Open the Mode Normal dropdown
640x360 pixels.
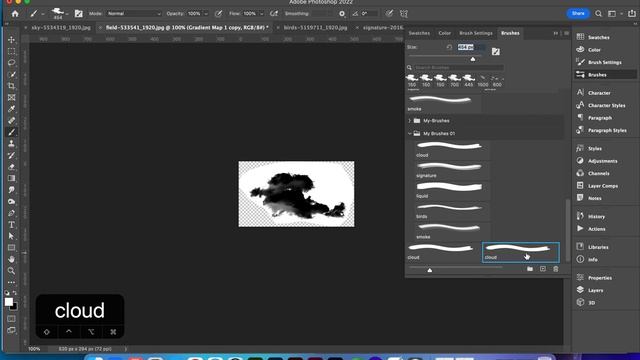tap(134, 13)
